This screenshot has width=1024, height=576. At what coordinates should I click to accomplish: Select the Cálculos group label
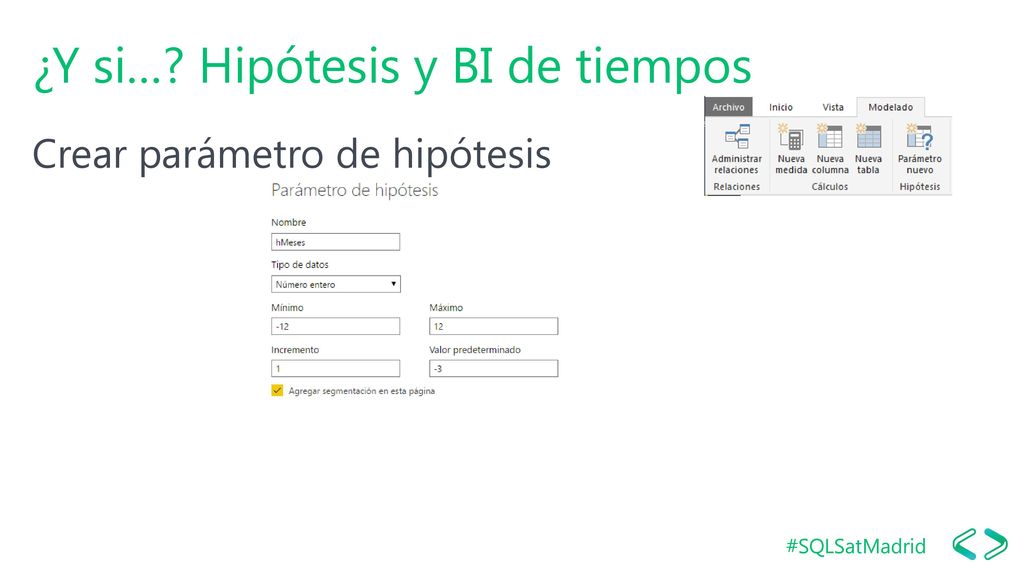coord(829,187)
